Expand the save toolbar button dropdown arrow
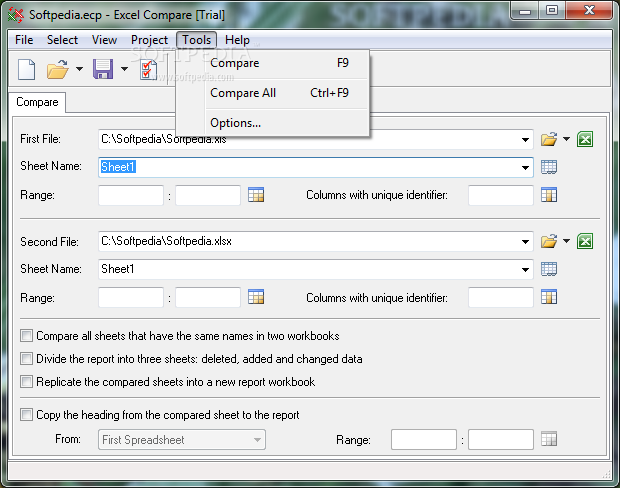The height and width of the screenshot is (488, 620). tap(125, 69)
